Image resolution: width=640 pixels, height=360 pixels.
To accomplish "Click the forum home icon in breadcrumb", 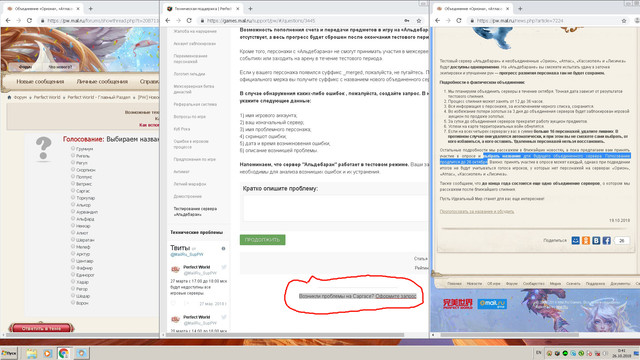I will click(x=9, y=97).
